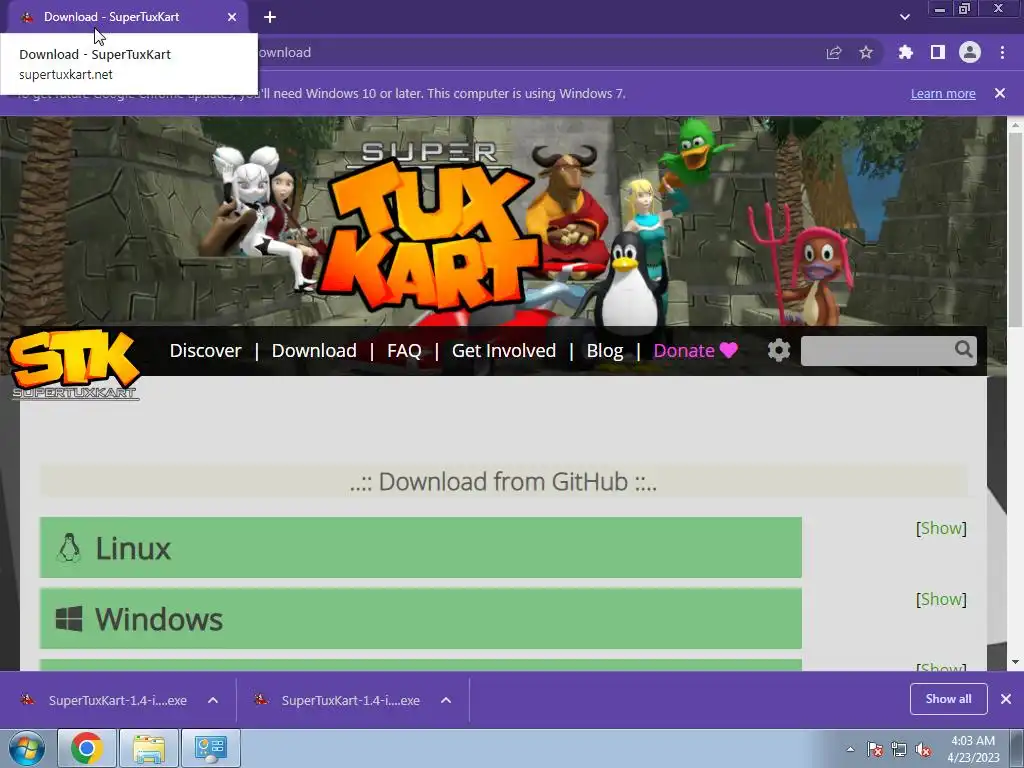Open options arrow for first download
Viewport: 1024px width, 768px height.
pyautogui.click(x=213, y=700)
